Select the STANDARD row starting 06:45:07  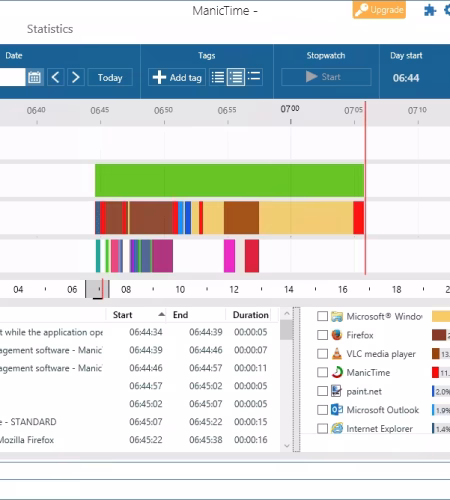(x=139, y=422)
